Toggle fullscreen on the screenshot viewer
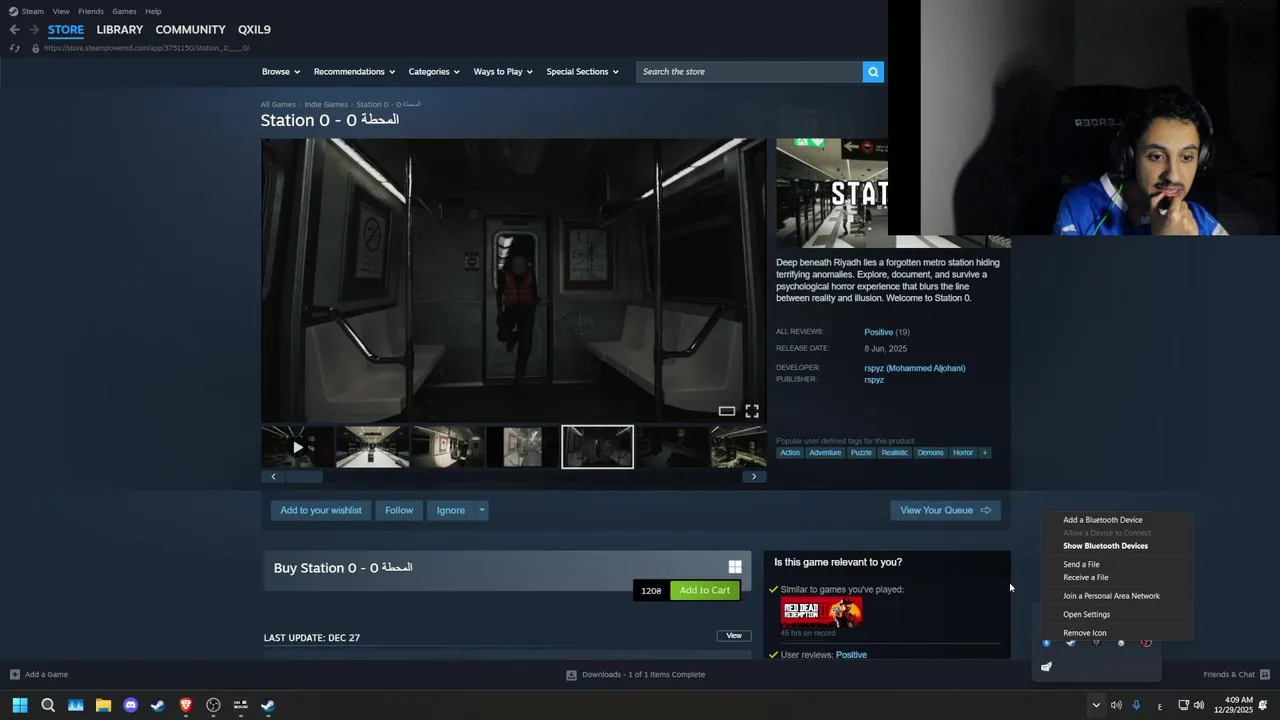This screenshot has width=1280, height=720. 752,411
